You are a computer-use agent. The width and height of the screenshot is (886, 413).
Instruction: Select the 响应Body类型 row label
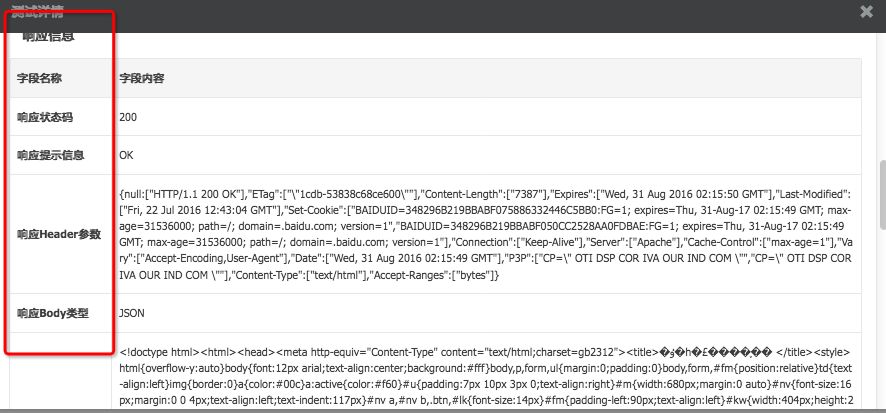click(53, 313)
